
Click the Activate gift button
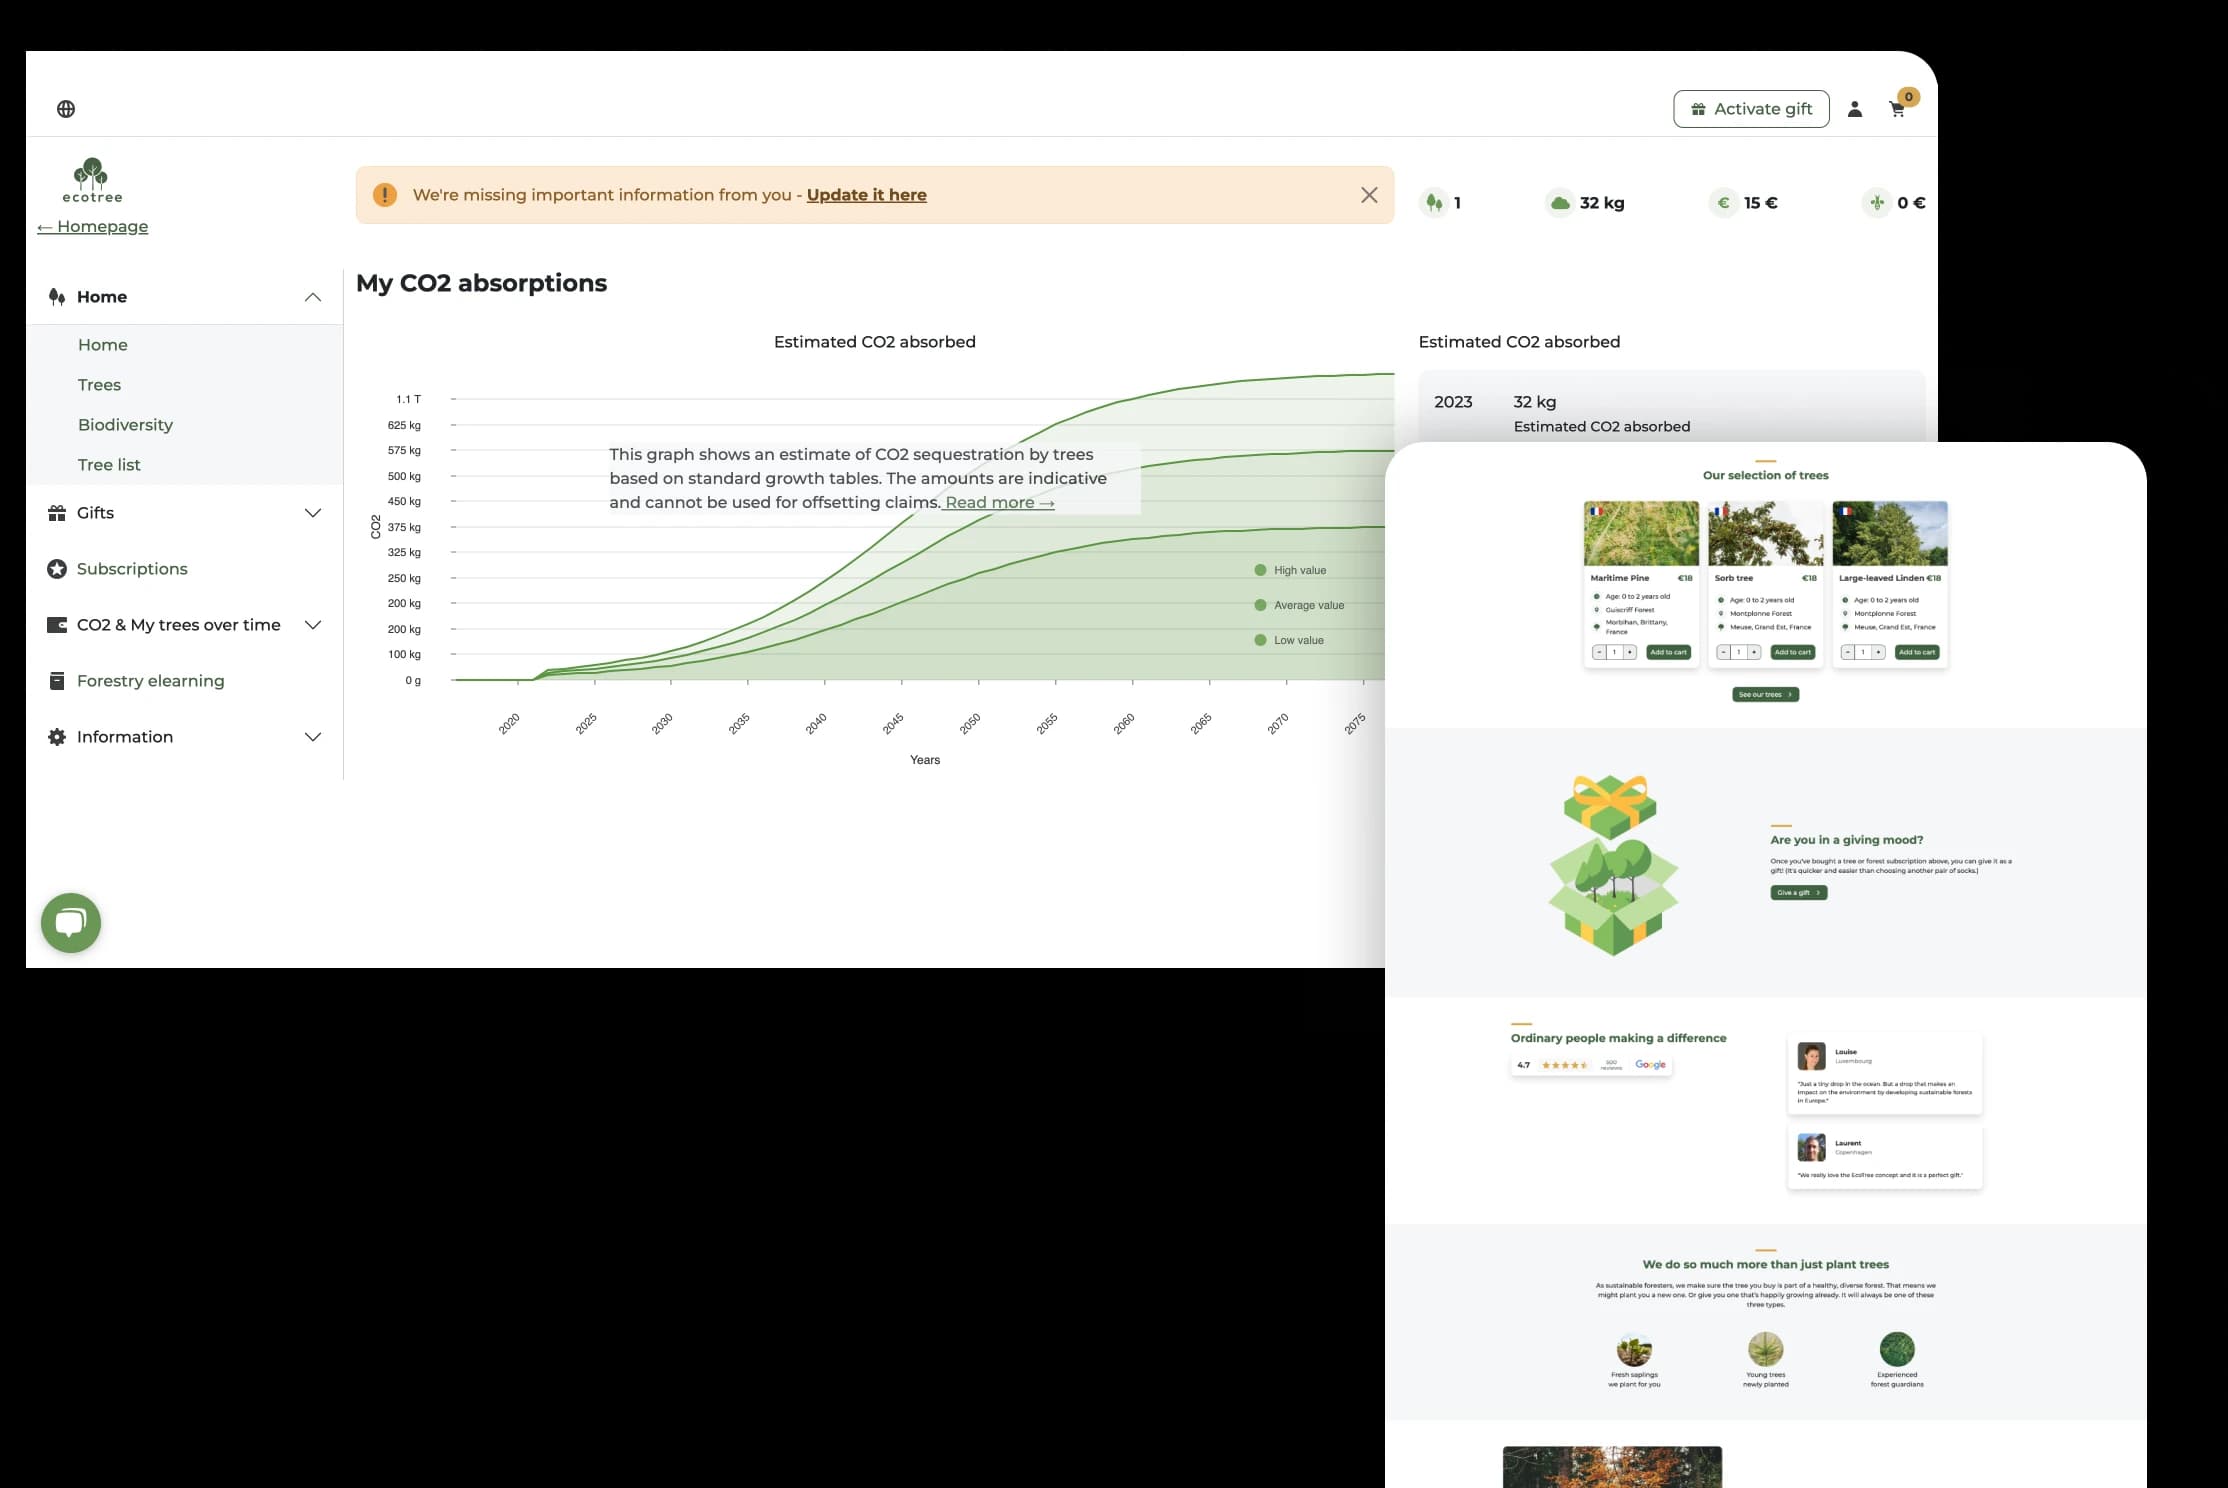[x=1751, y=109]
